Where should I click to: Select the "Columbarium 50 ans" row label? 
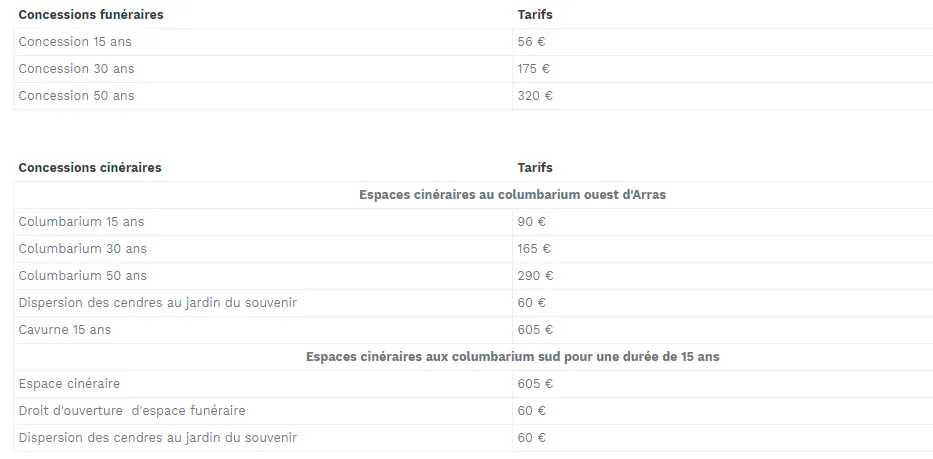click(x=82, y=276)
